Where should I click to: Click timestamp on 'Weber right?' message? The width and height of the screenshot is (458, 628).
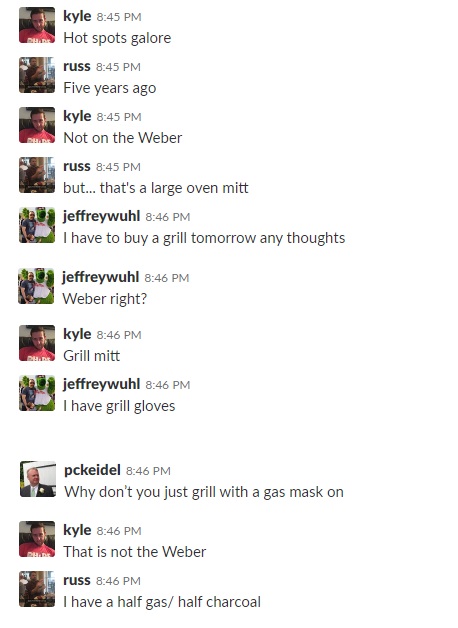167,278
